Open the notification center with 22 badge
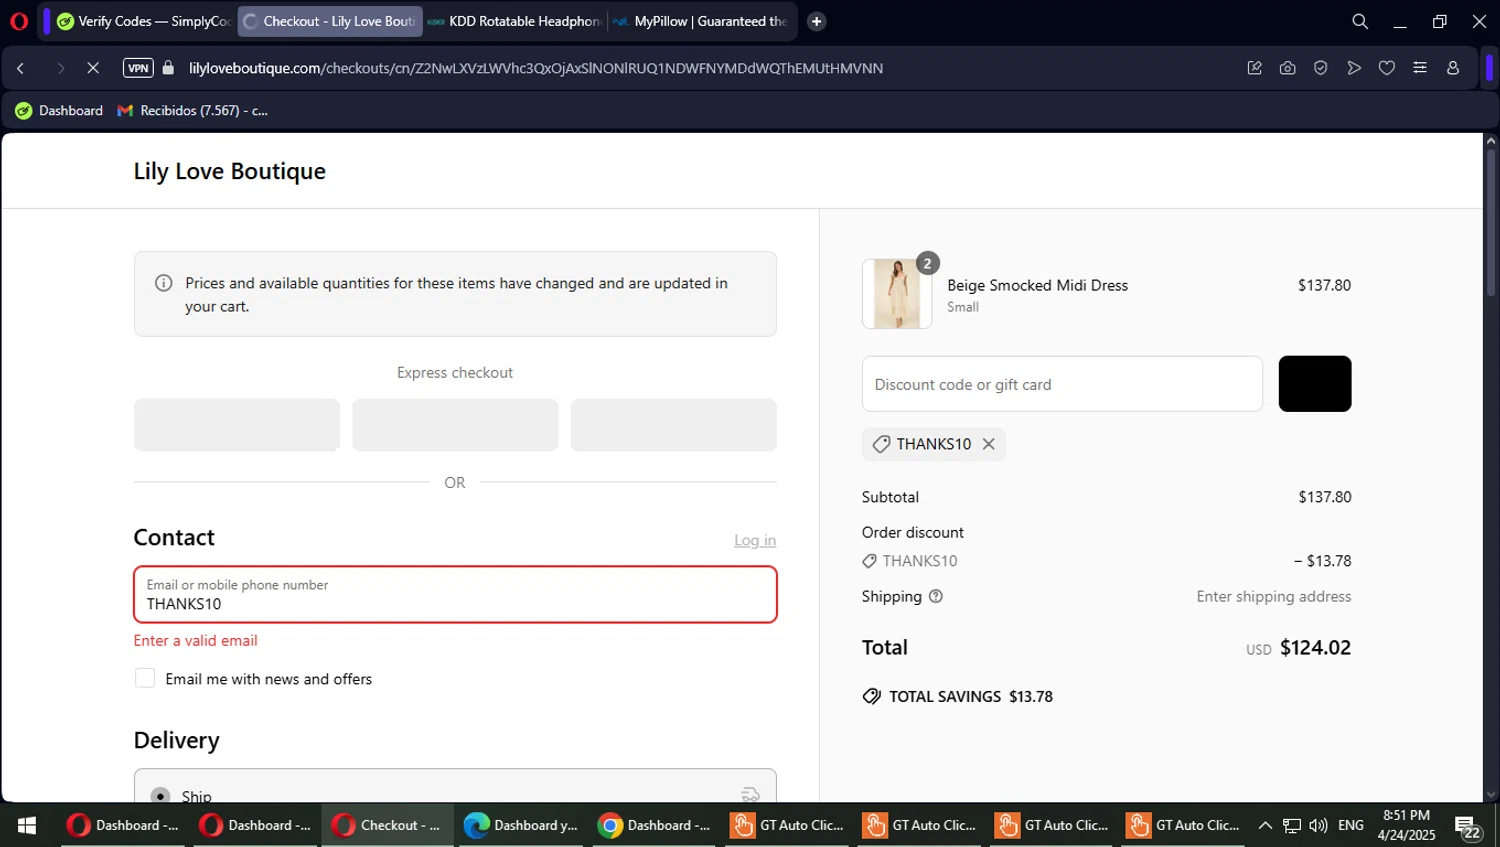The image size is (1500, 847). coord(1467,827)
